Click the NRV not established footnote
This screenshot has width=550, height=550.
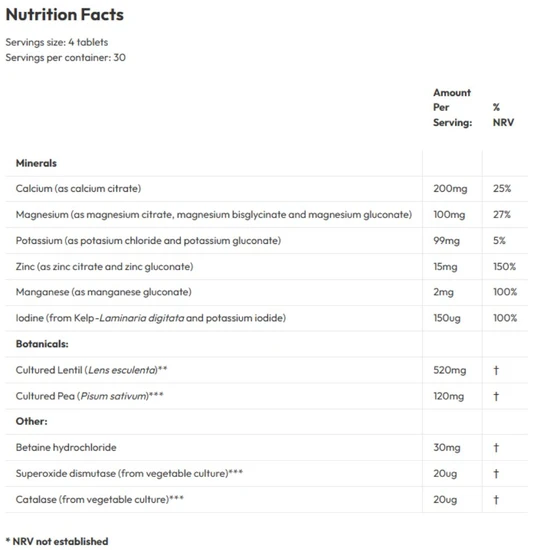tap(57, 541)
